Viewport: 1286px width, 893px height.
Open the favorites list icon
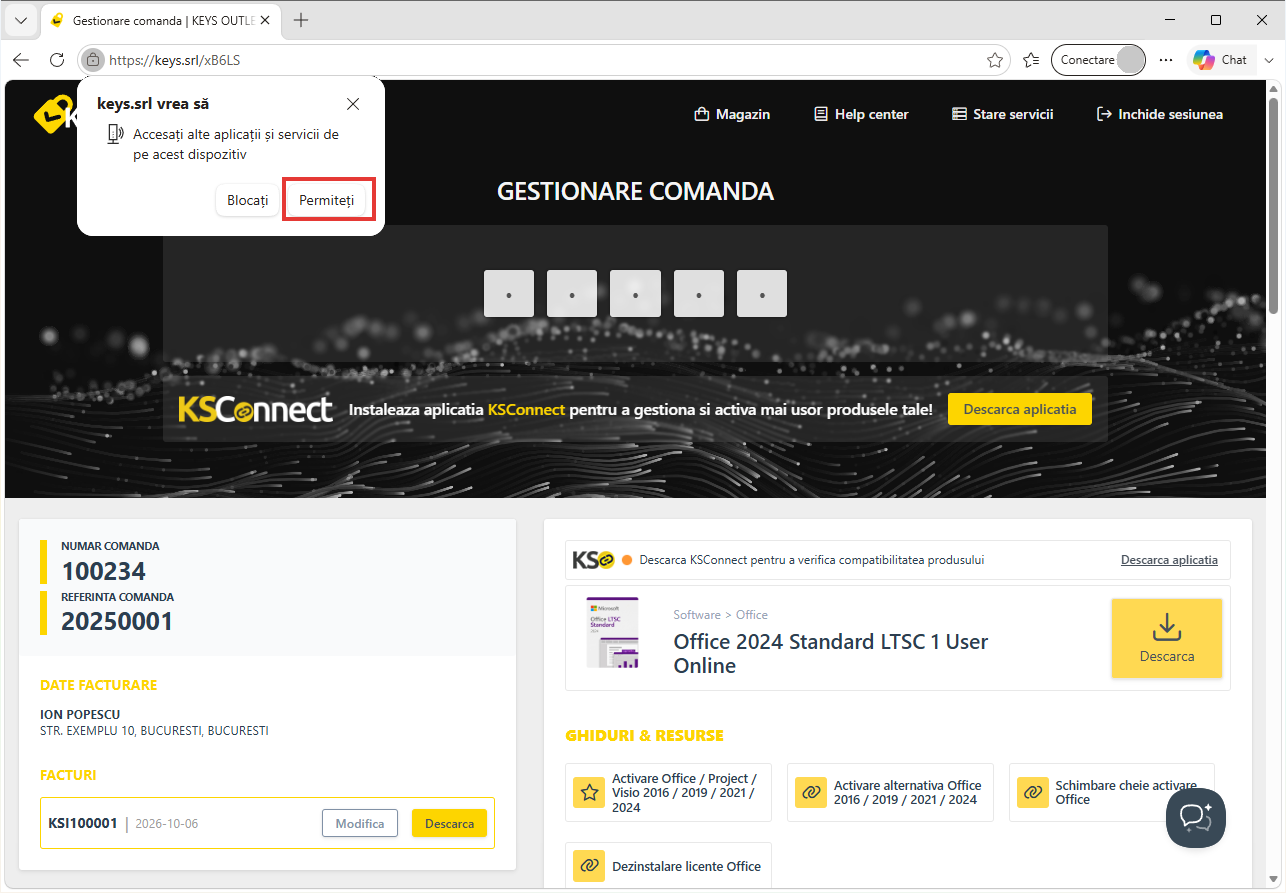(1031, 60)
